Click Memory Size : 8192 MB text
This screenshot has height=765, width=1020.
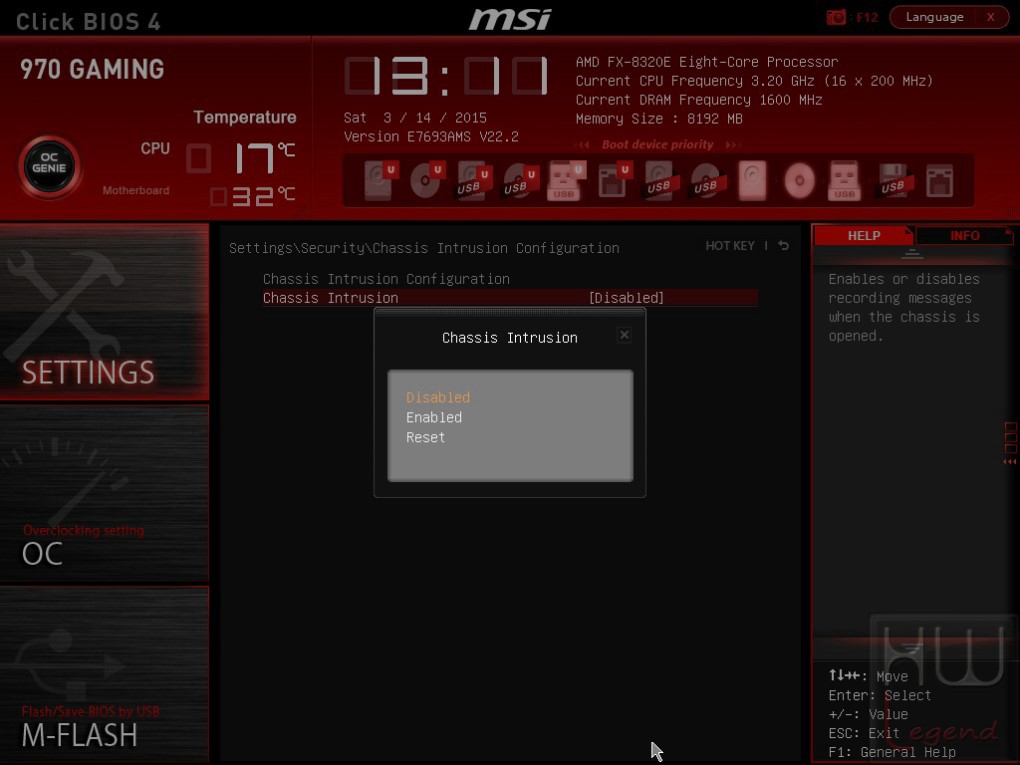[659, 118]
